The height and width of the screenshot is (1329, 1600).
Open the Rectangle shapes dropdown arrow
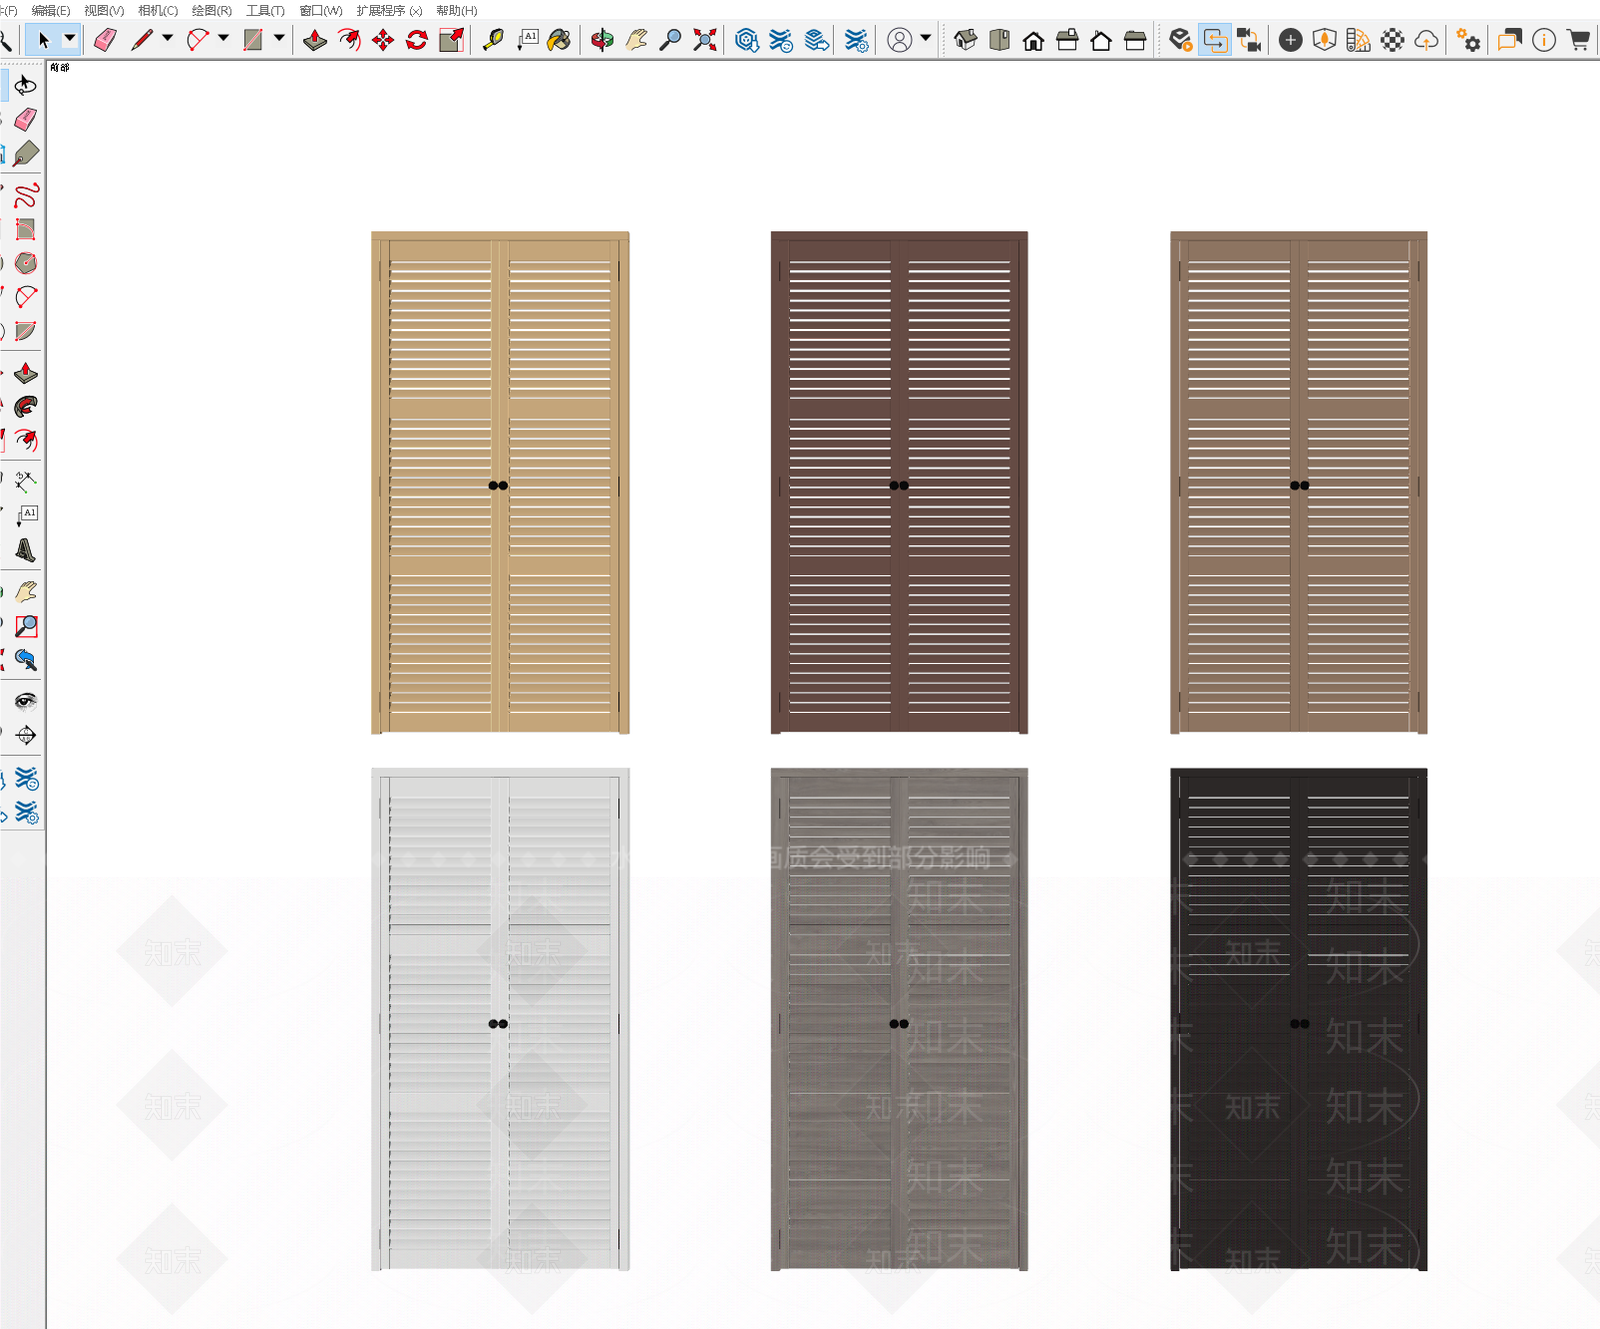pos(279,39)
